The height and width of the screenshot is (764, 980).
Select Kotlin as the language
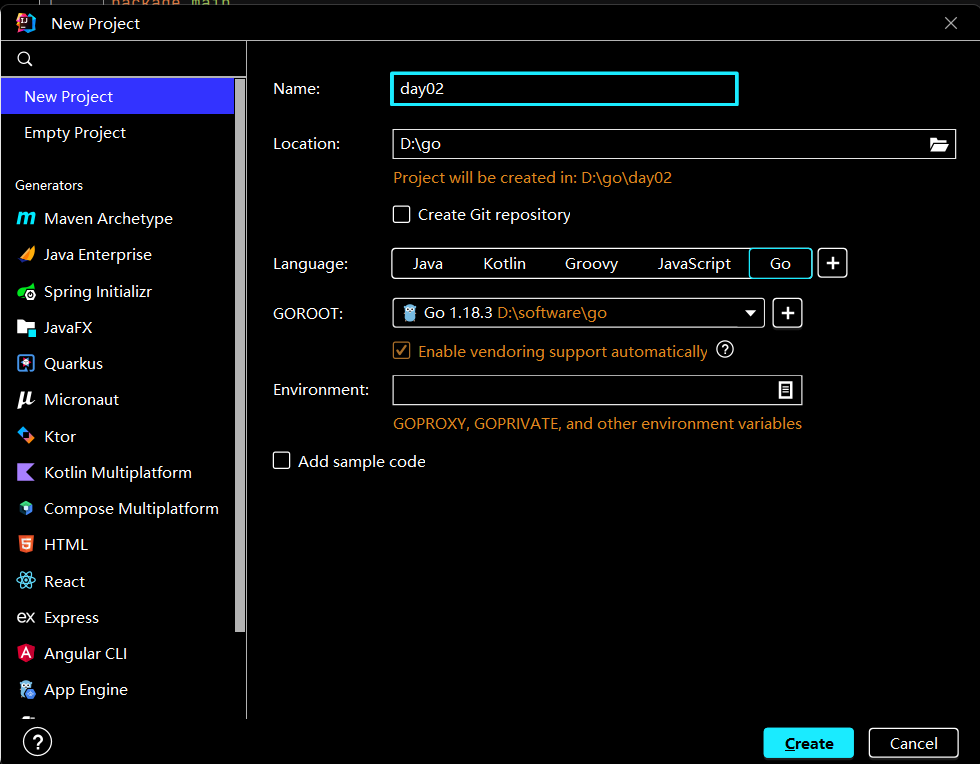pos(504,264)
